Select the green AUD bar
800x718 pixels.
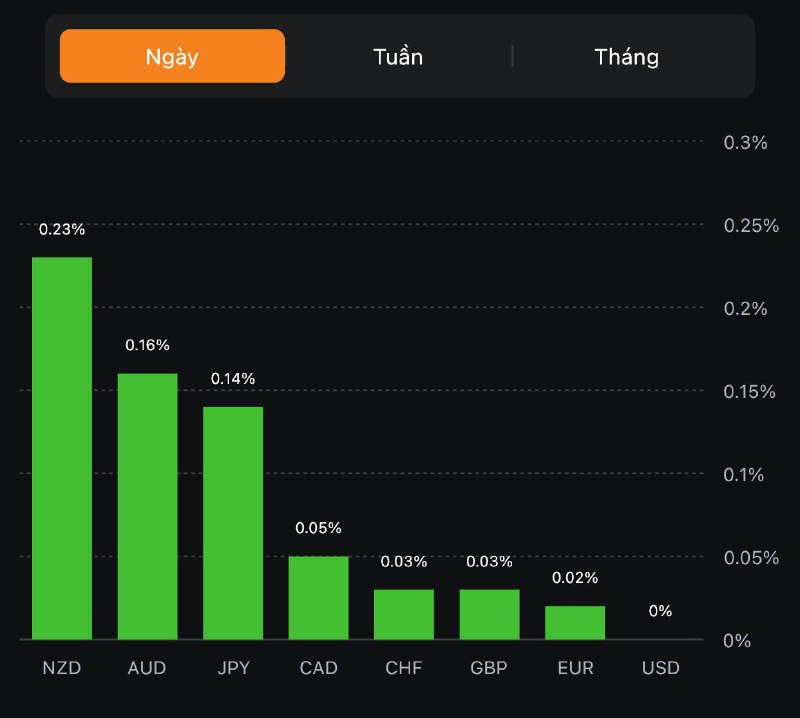pyautogui.click(x=148, y=506)
